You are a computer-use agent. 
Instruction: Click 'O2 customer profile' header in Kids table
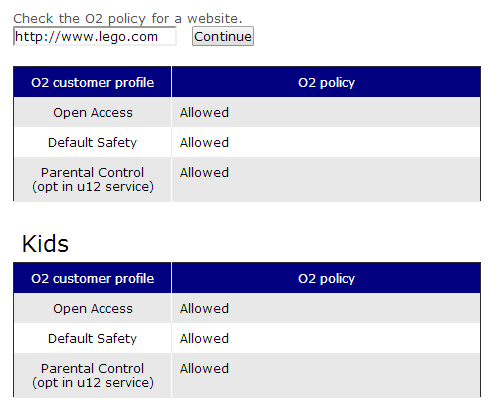pos(92,278)
